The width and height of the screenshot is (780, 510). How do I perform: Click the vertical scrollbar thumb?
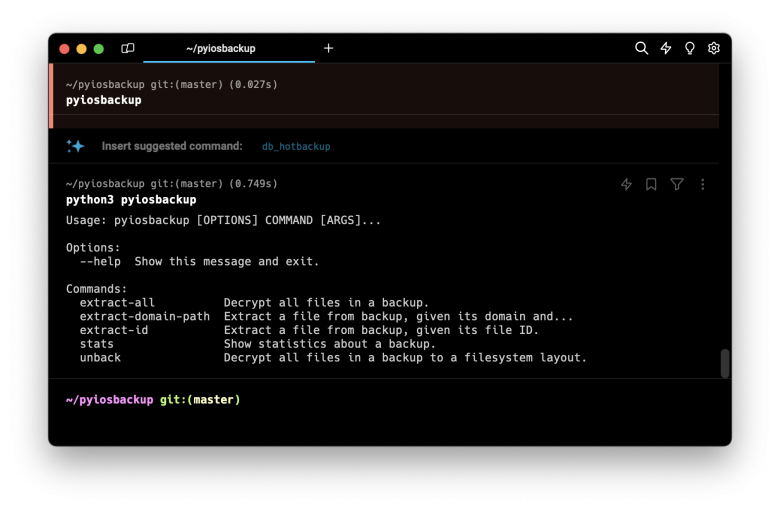click(x=725, y=364)
